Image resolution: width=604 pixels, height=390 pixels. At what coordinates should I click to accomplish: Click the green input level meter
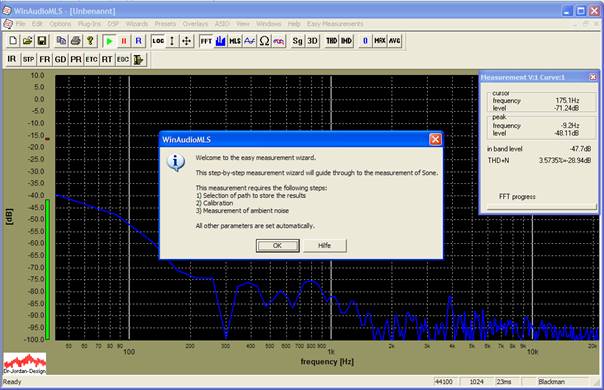click(x=48, y=269)
